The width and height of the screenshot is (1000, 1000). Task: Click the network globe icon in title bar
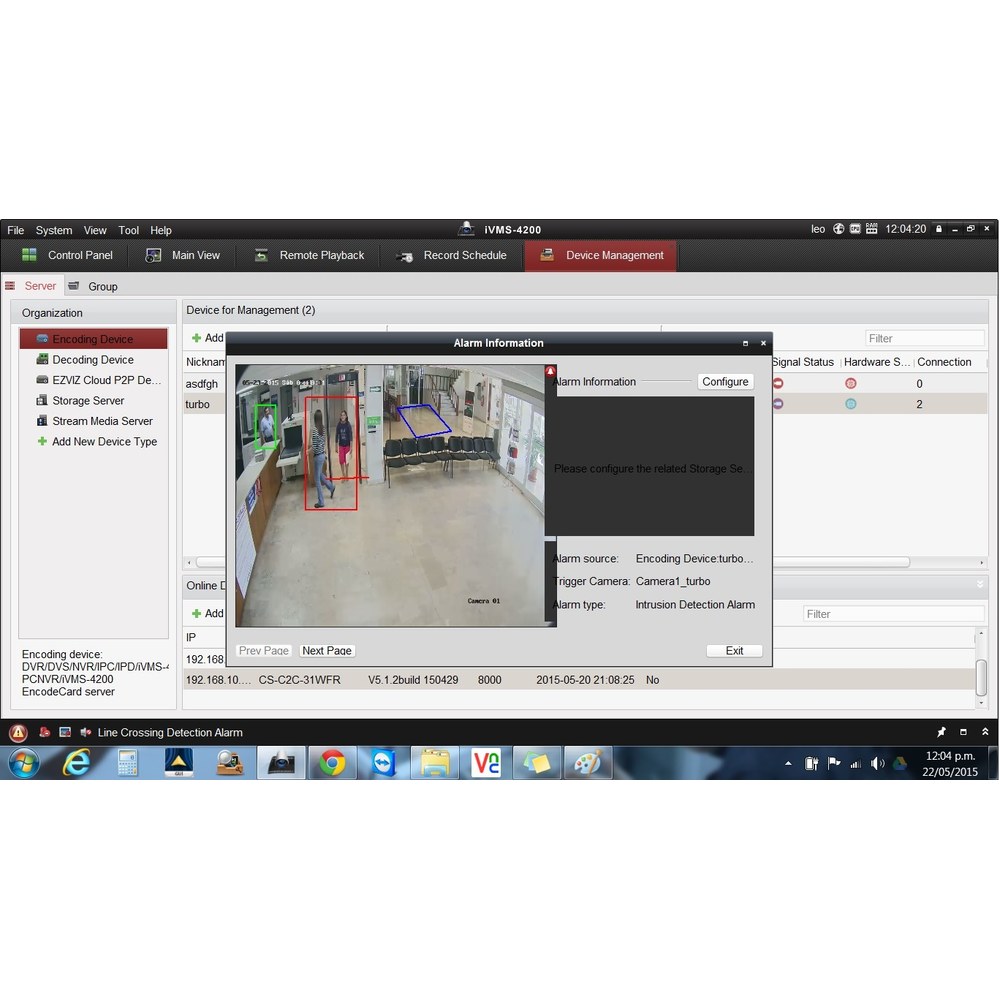(x=838, y=229)
